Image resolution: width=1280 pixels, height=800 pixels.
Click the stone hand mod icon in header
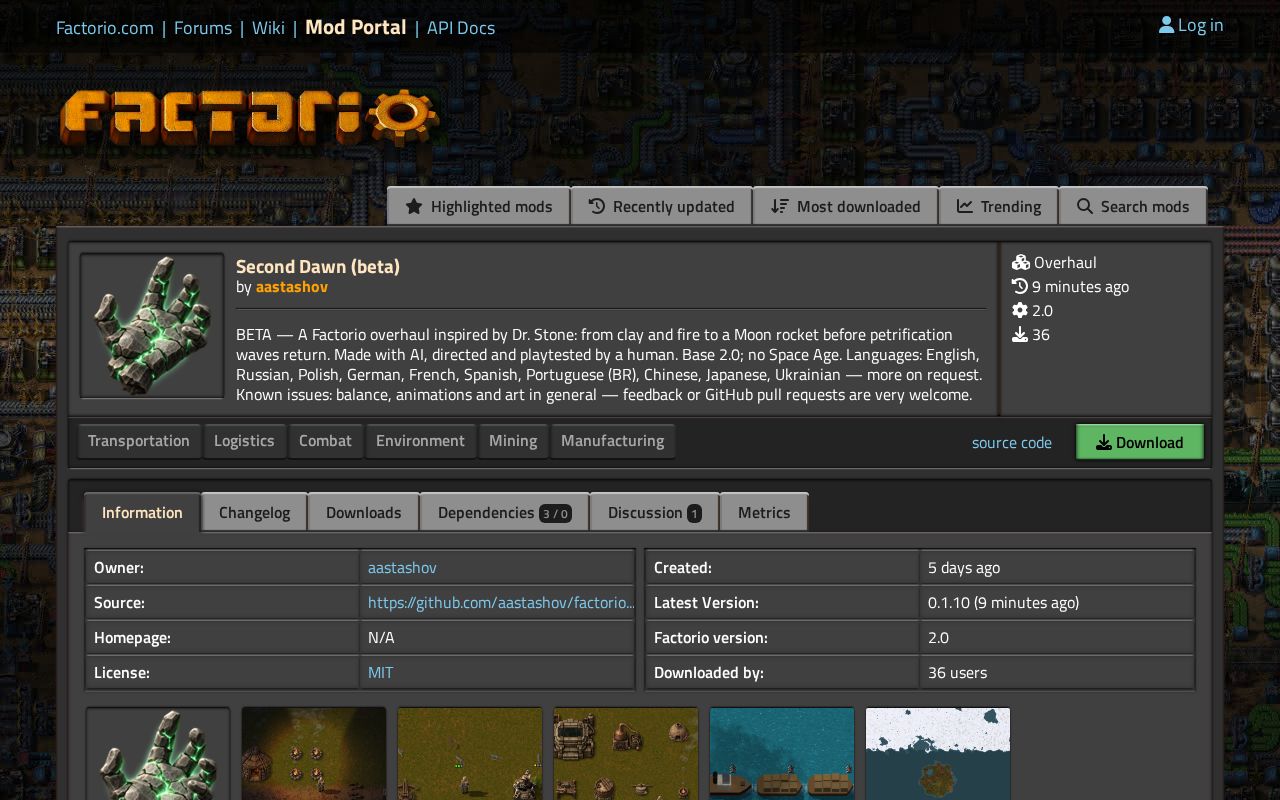tap(152, 326)
